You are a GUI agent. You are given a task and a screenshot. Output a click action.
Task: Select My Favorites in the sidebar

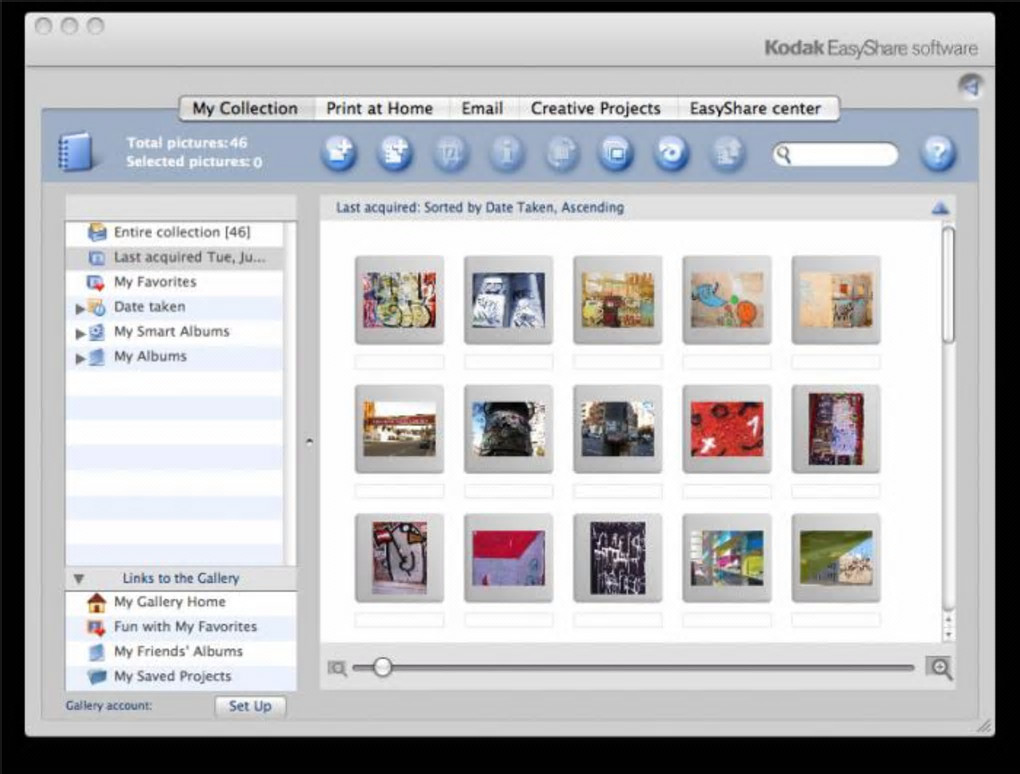(x=174, y=282)
